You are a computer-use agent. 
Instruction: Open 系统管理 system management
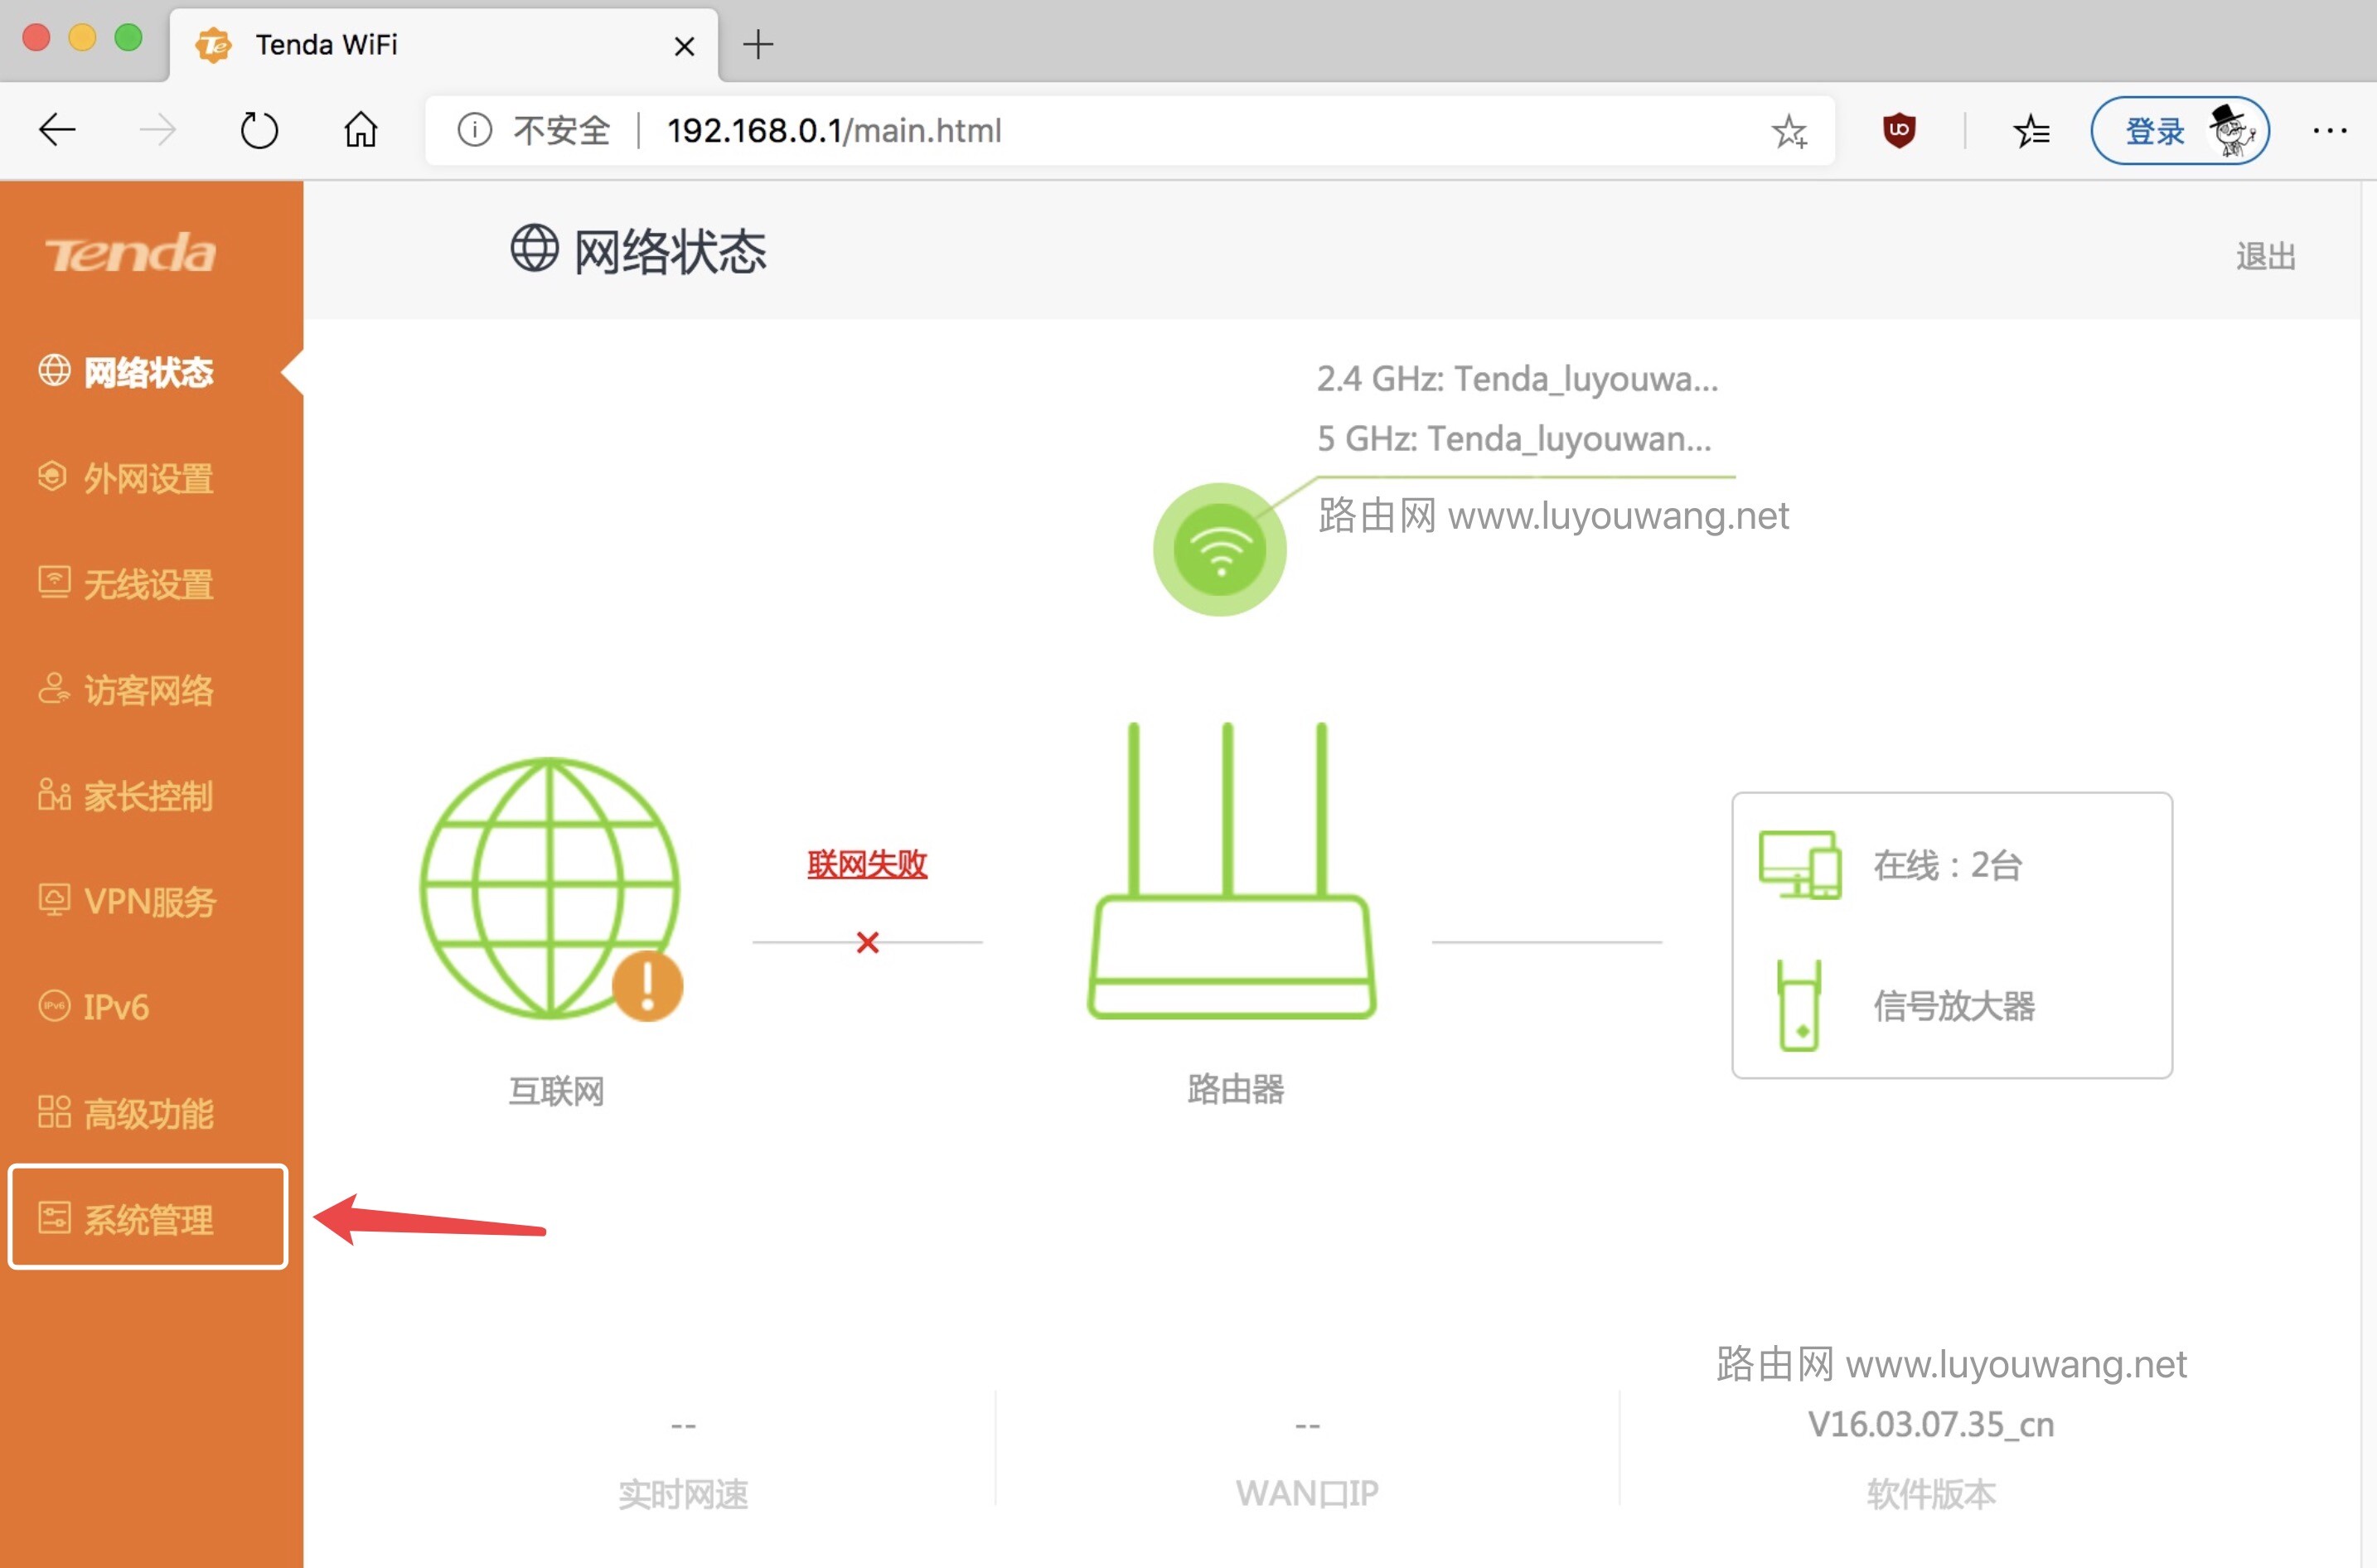[x=147, y=1220]
